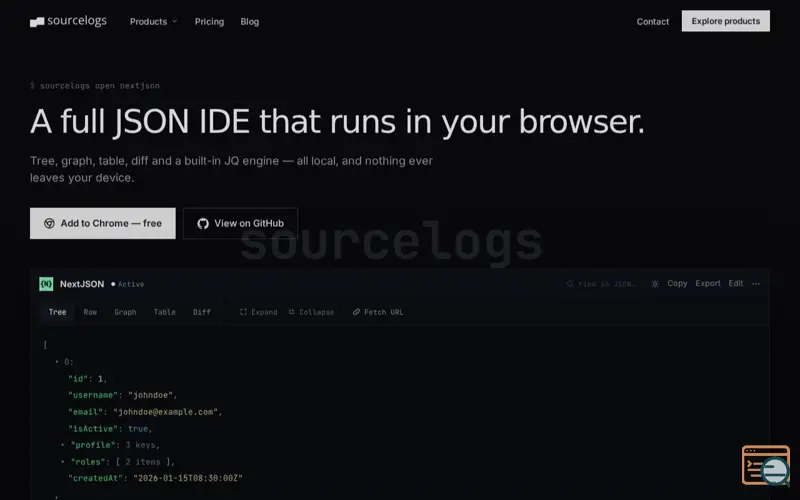This screenshot has width=800, height=500.
Task: Click the "createdAt" timestamp row
Action: [155, 478]
